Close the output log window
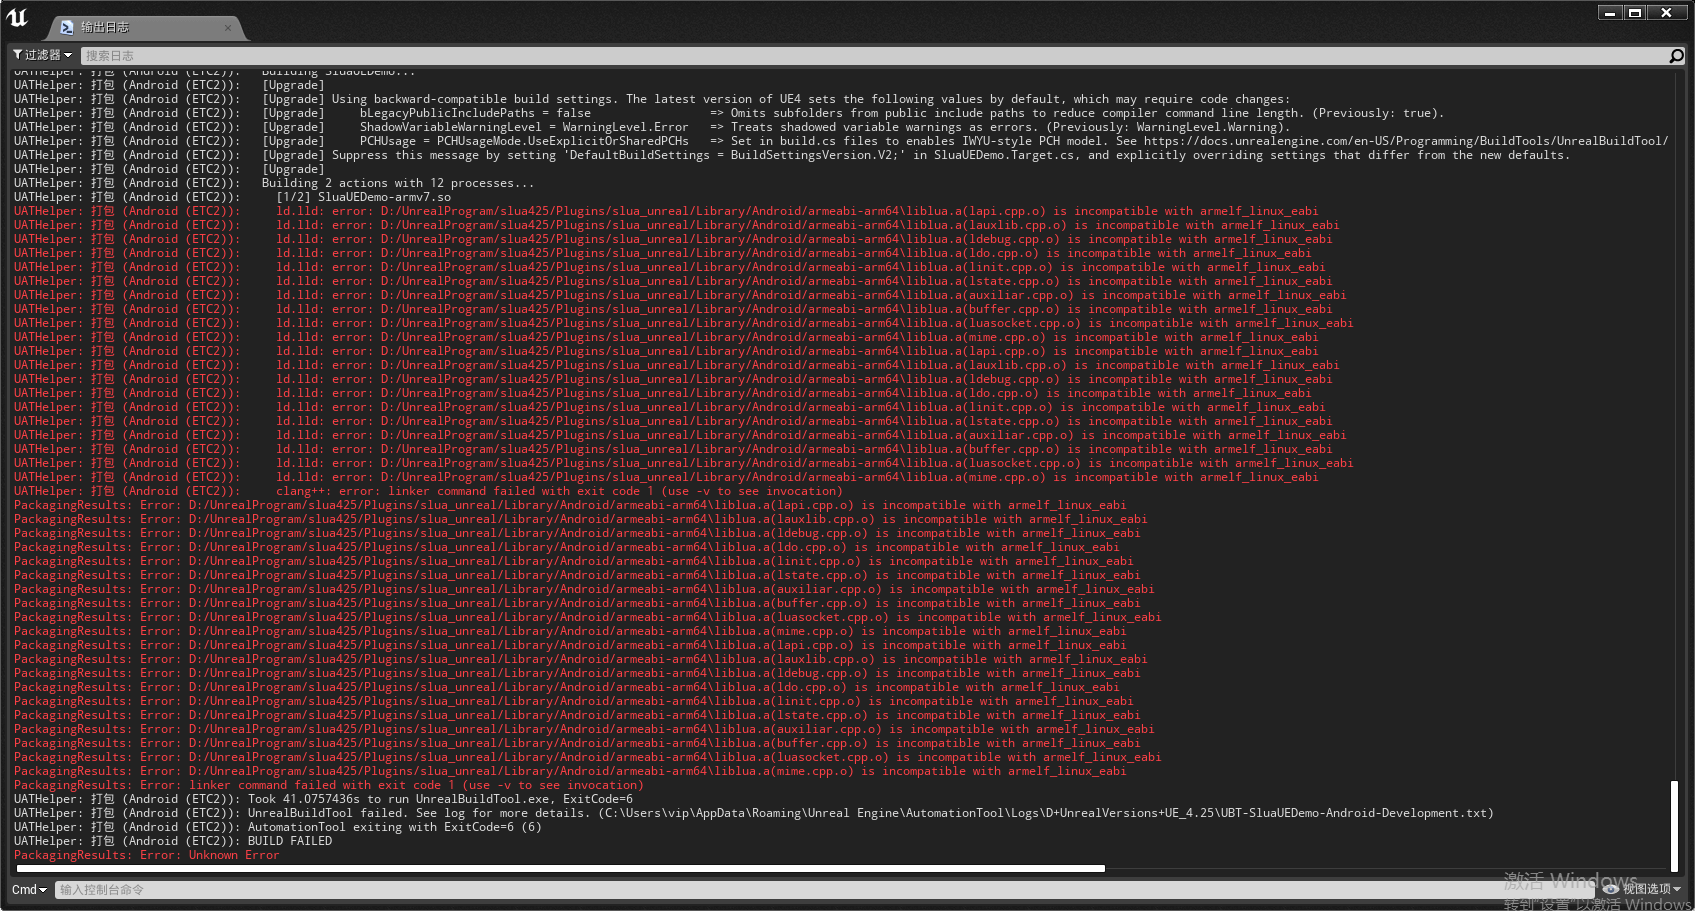Image resolution: width=1695 pixels, height=911 pixels. pos(1667,13)
